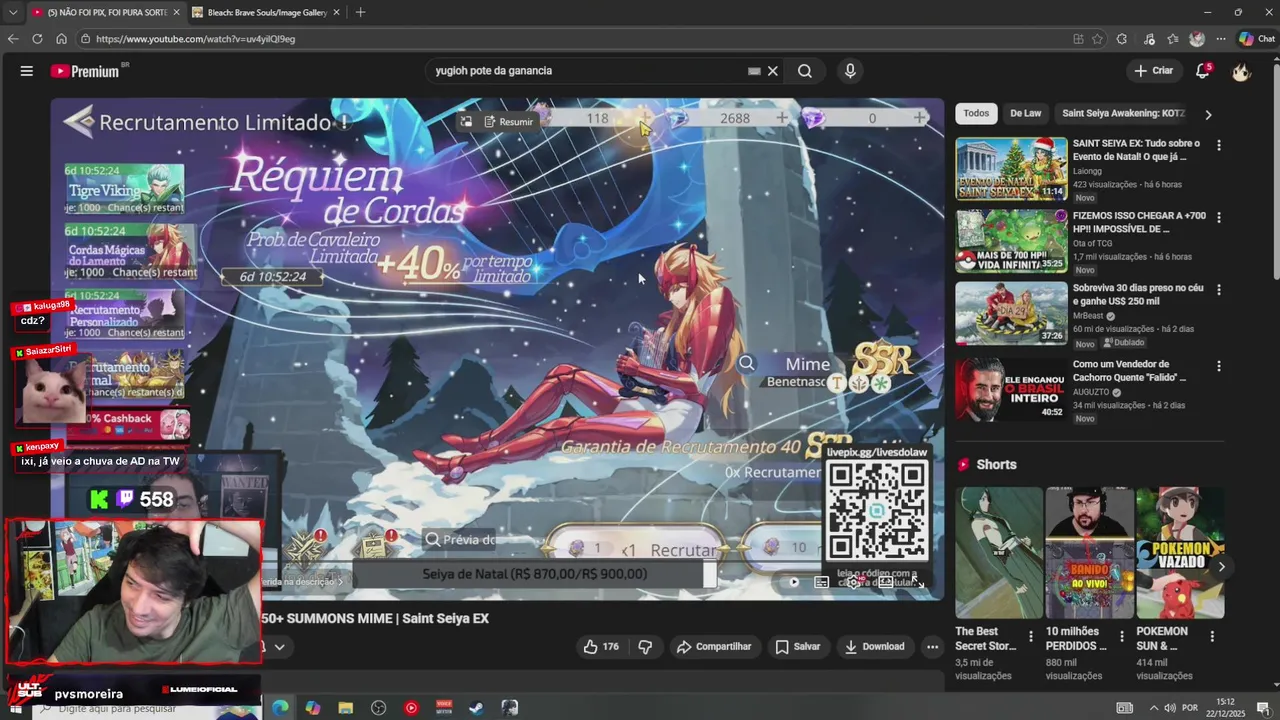
Task: Open options for SAINT SEIYA EX video
Action: pos(1218,145)
